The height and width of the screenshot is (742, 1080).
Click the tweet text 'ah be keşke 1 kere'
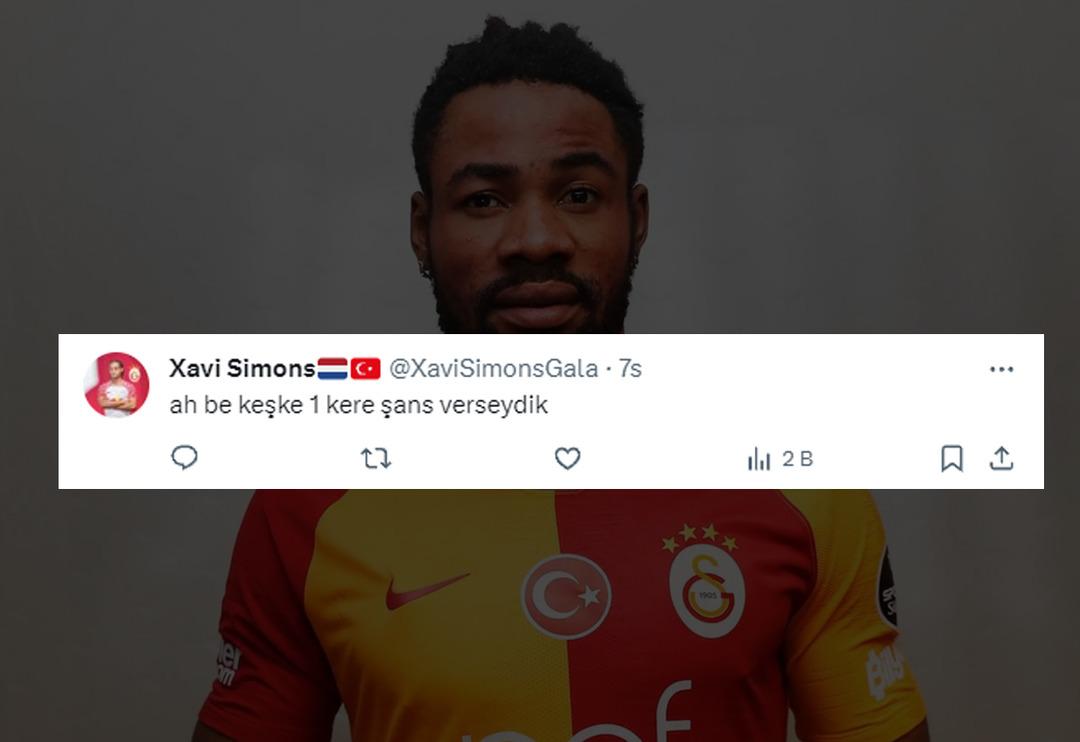tap(272, 404)
